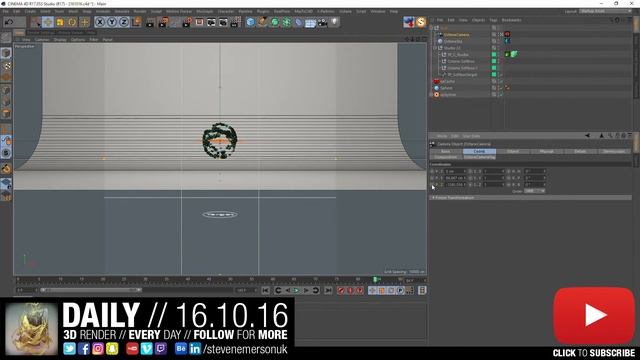Click the Make Editable icon
Image resolution: width=640 pixels, height=360 pixels.
6,38
